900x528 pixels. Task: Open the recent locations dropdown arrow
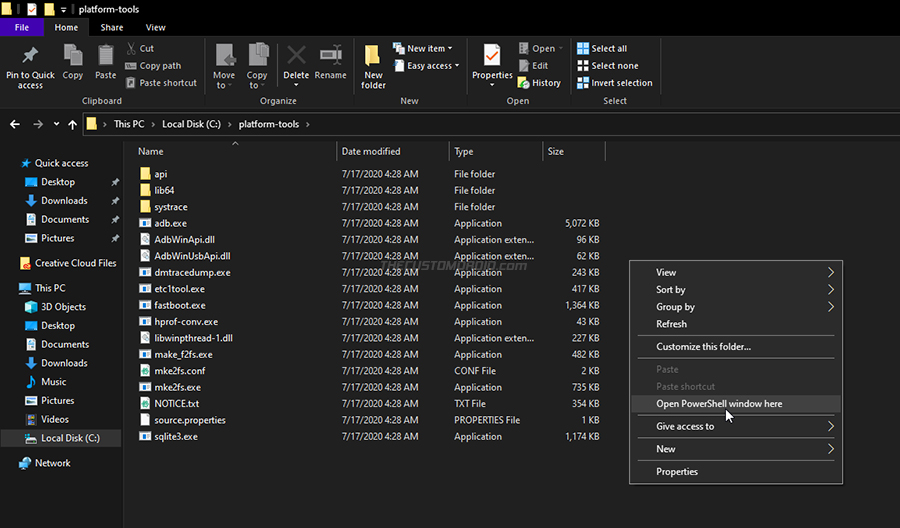pyautogui.click(x=56, y=124)
